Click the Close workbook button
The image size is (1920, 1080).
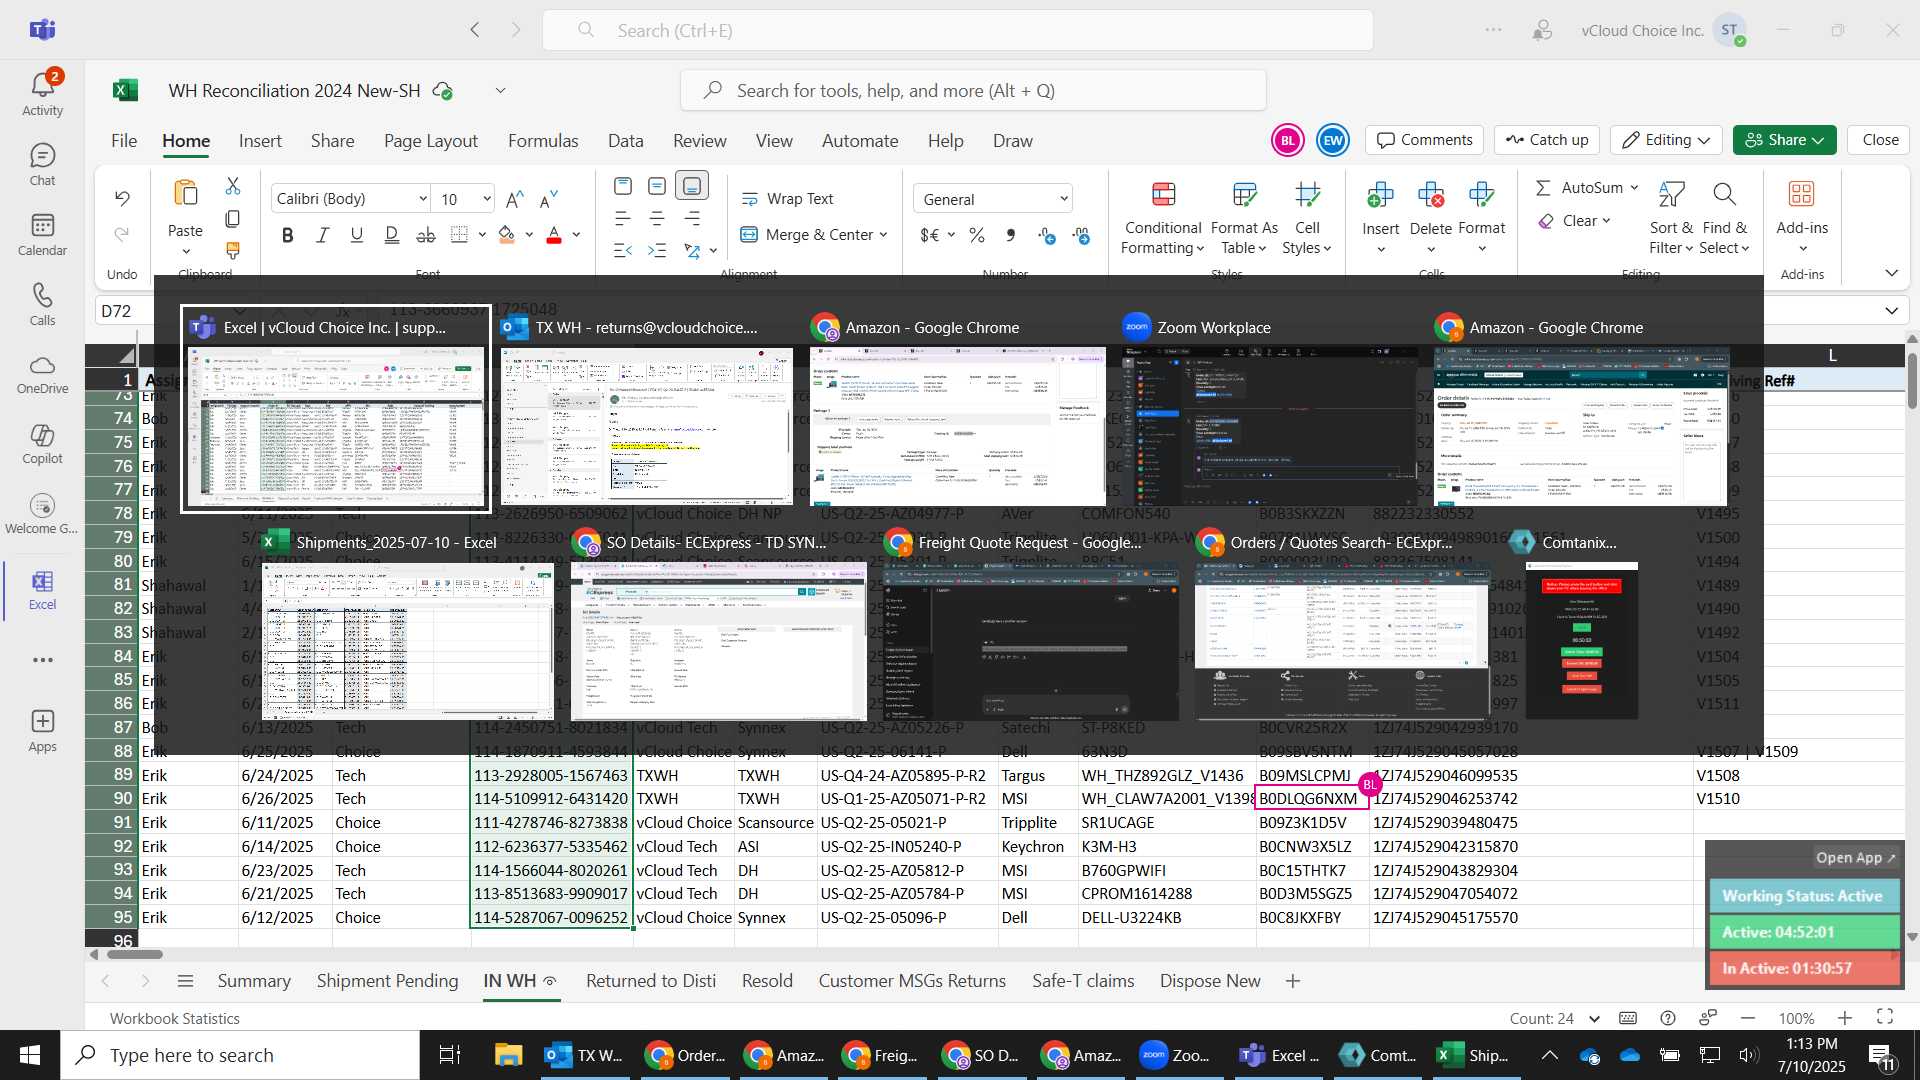pyautogui.click(x=1880, y=140)
